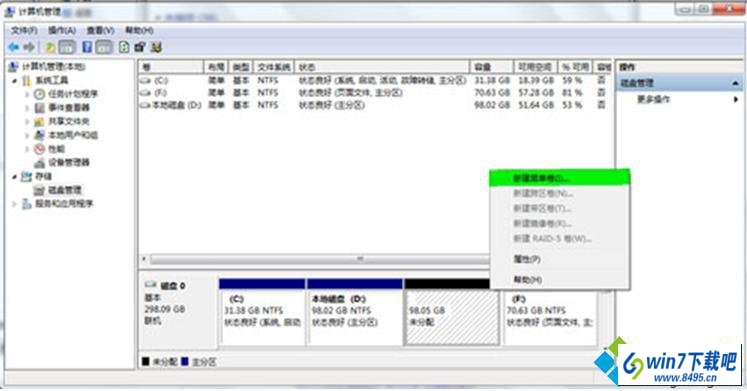Sort by the 布局 column header

pos(216,67)
